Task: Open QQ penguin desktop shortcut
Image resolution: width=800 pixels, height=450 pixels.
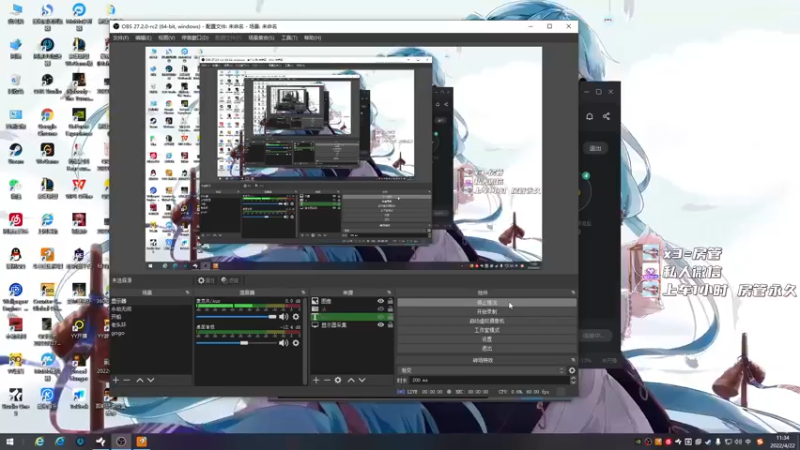Action: pyautogui.click(x=15, y=258)
